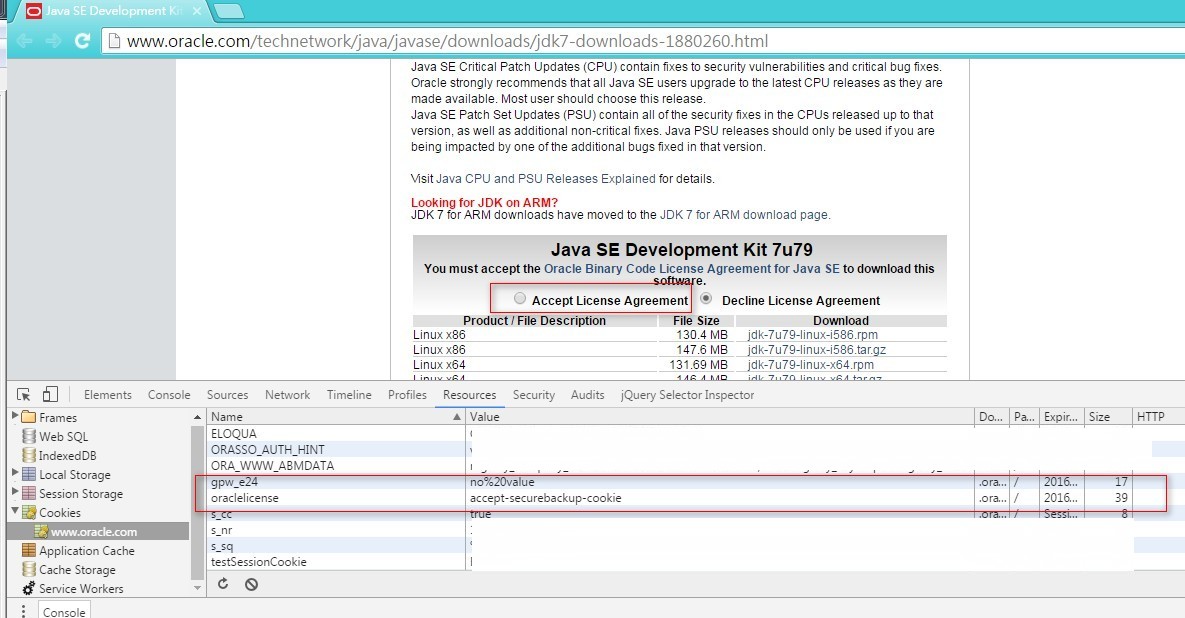Click the Session Storage grid icon
1185x618 pixels.
29,493
